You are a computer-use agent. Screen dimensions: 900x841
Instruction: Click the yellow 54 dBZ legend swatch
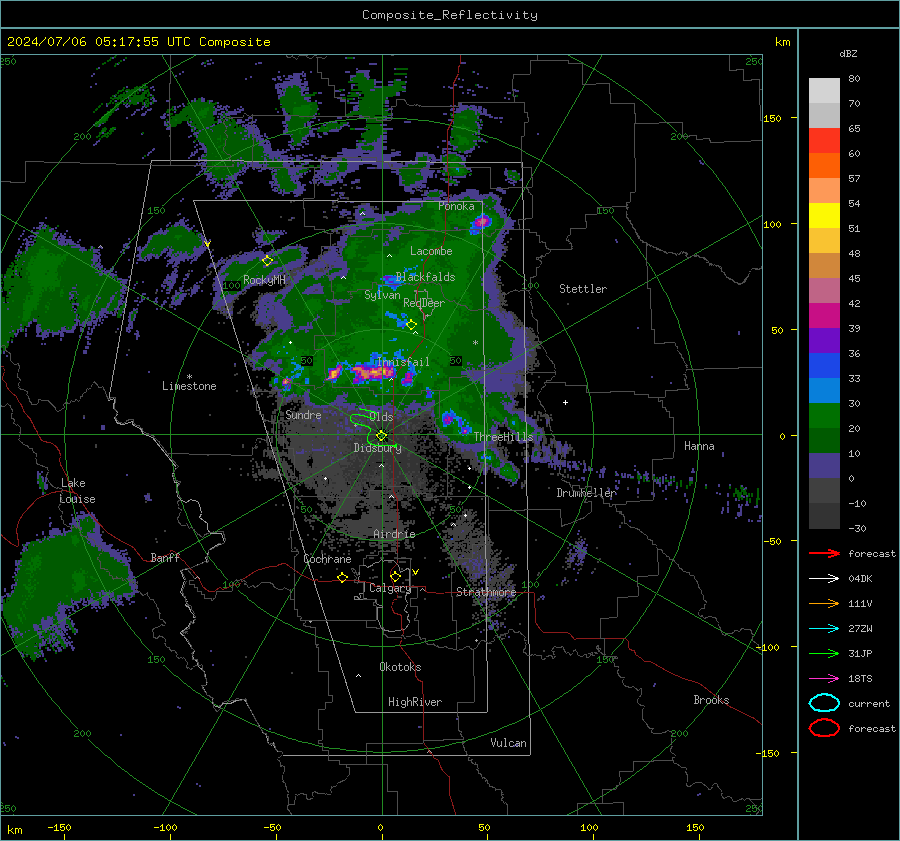pos(824,216)
